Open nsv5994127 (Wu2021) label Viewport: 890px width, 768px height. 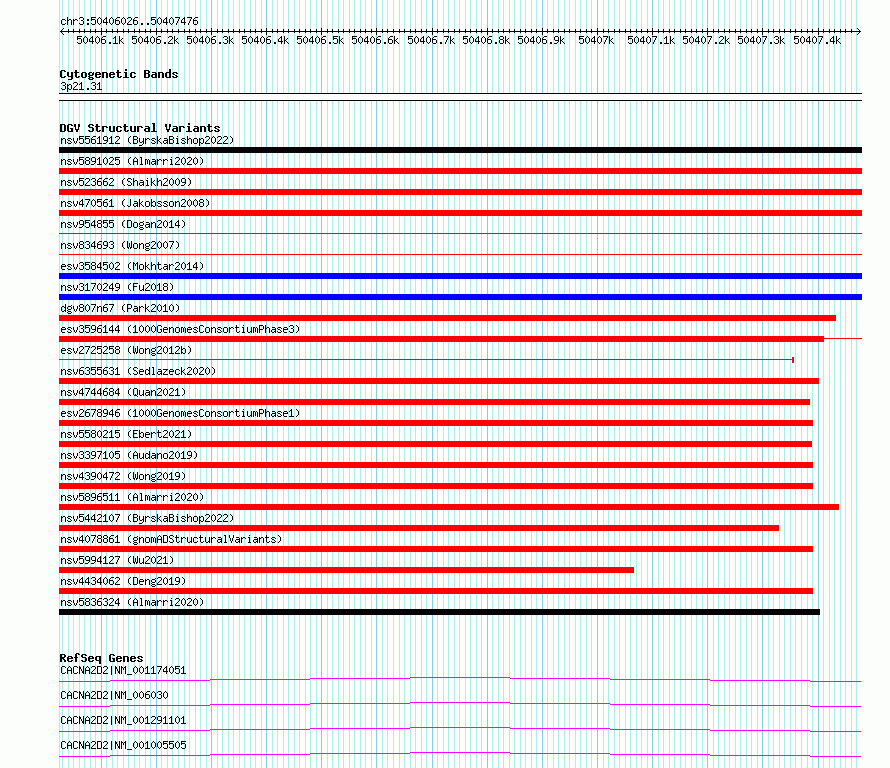117,560
